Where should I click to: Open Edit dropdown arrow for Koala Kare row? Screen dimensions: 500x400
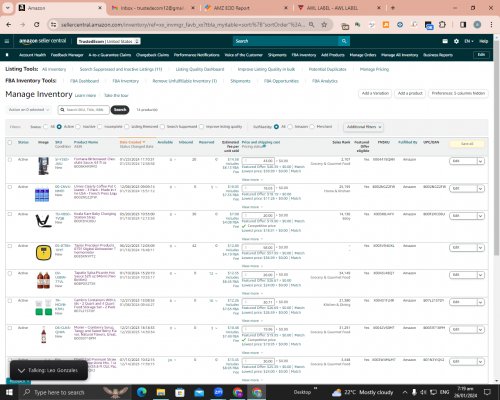pyautogui.click(x=480, y=216)
